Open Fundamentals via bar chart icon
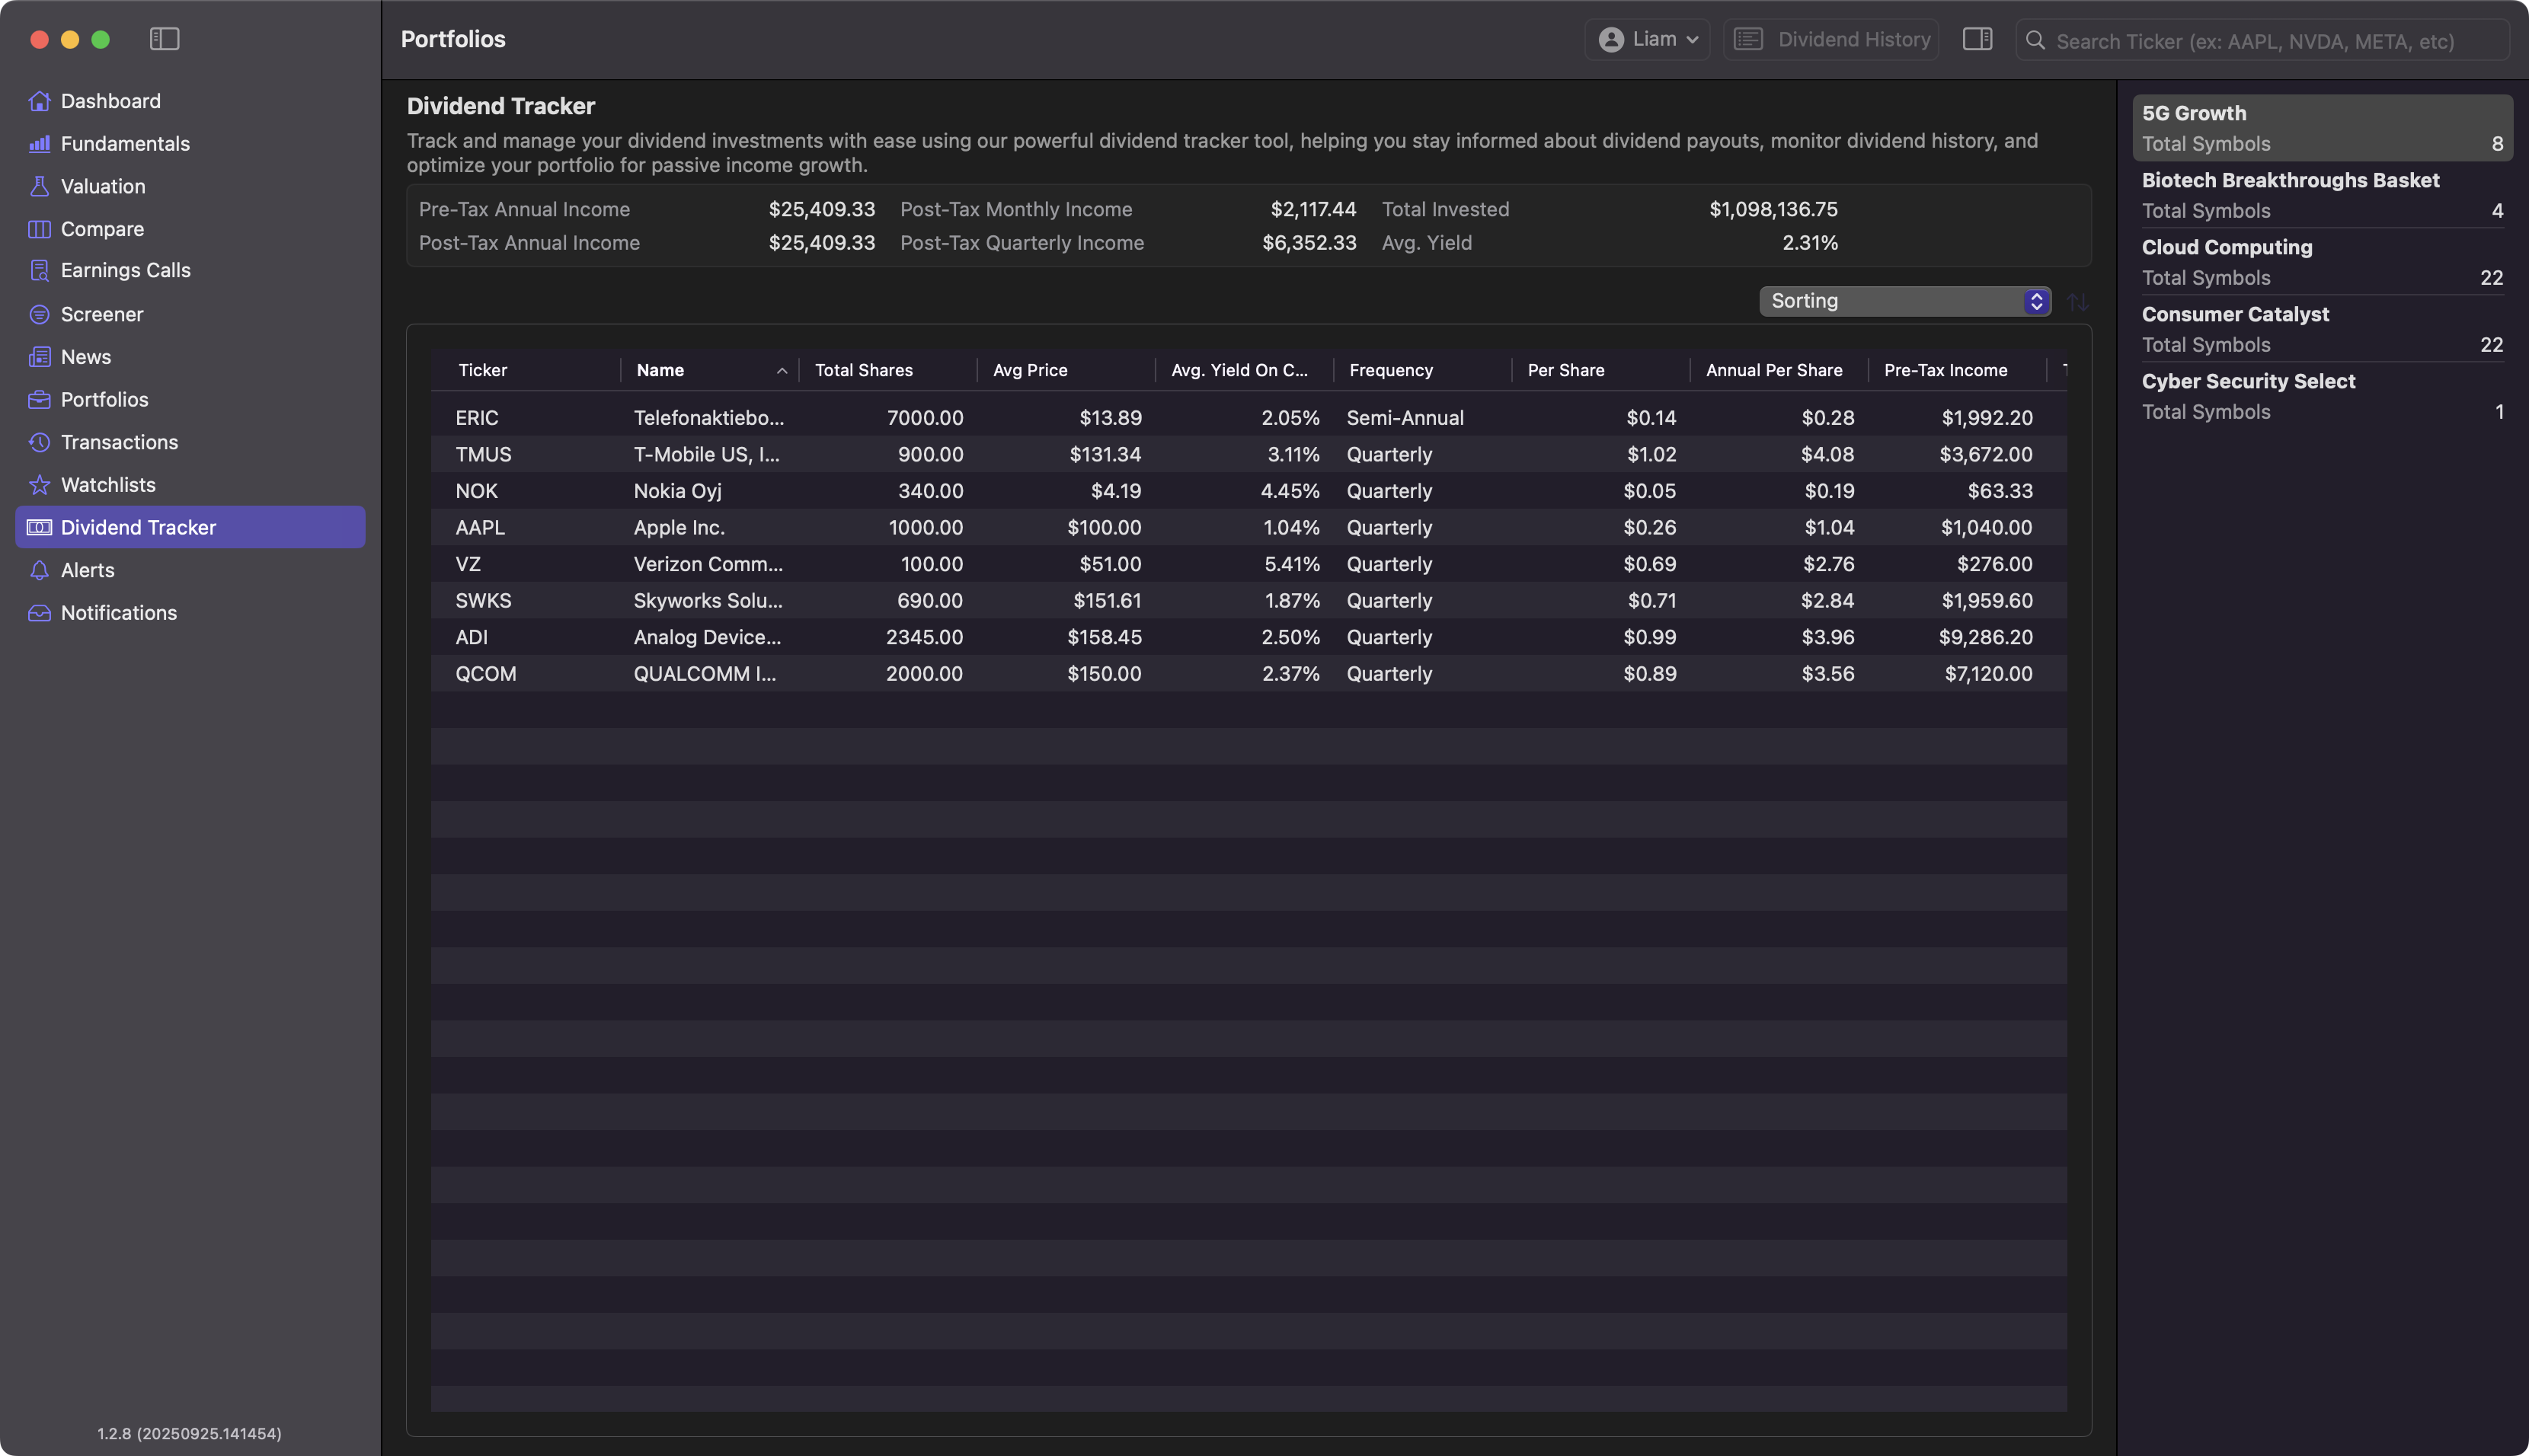 click(39, 144)
